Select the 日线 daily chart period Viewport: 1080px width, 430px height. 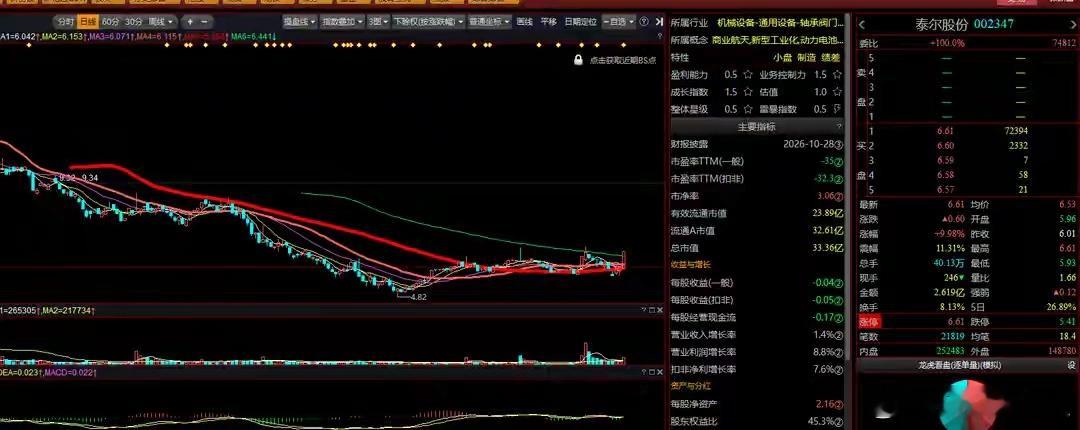click(87, 22)
